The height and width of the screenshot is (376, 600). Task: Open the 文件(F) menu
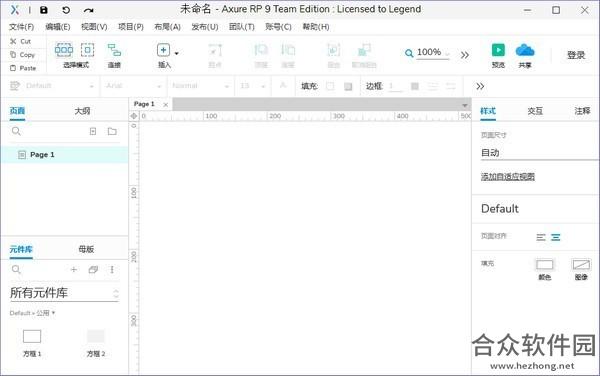click(x=21, y=27)
